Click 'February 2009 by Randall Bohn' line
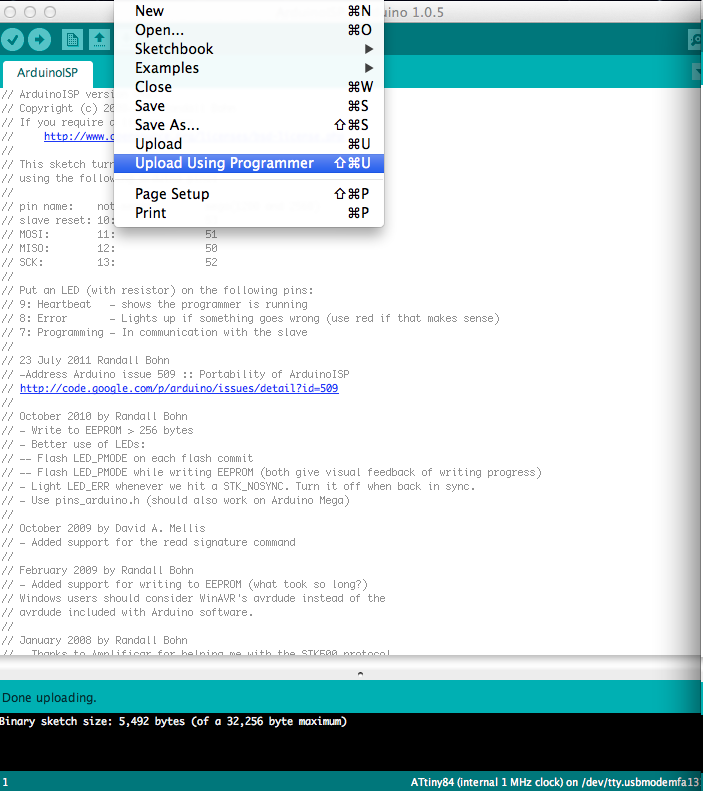The height and width of the screenshot is (791, 703). click(97, 570)
